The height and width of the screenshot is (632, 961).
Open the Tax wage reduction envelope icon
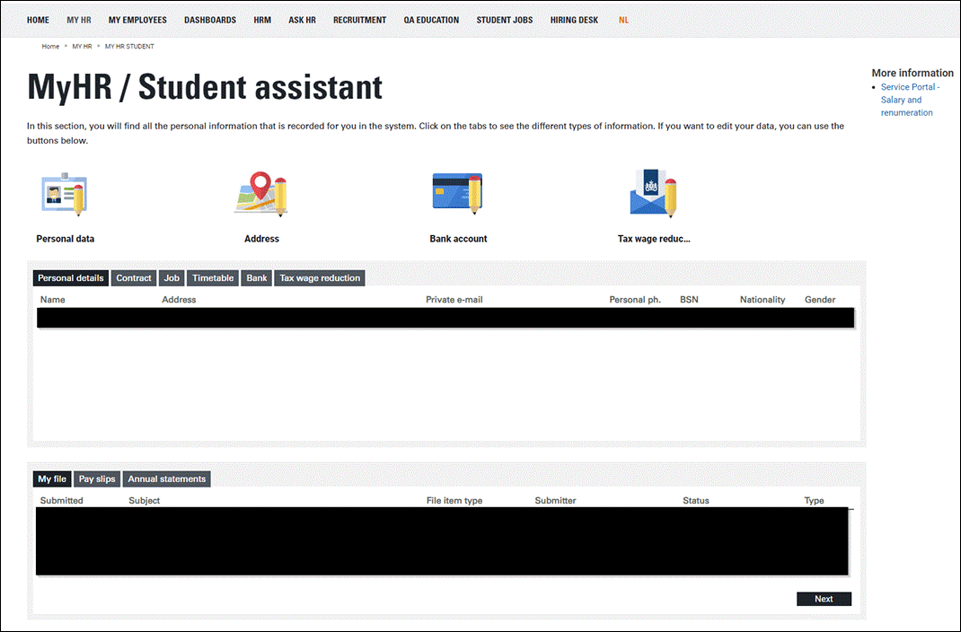point(653,193)
